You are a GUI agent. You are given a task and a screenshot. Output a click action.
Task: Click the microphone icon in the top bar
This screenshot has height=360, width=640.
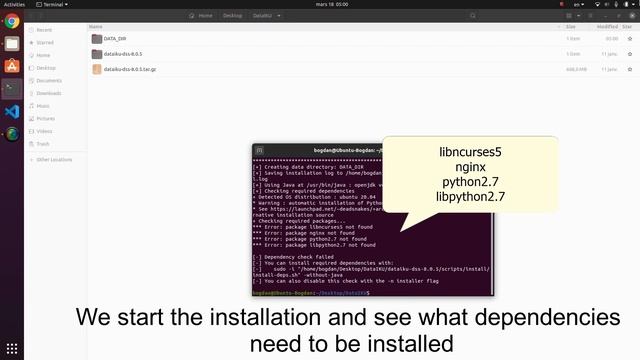click(616, 4)
